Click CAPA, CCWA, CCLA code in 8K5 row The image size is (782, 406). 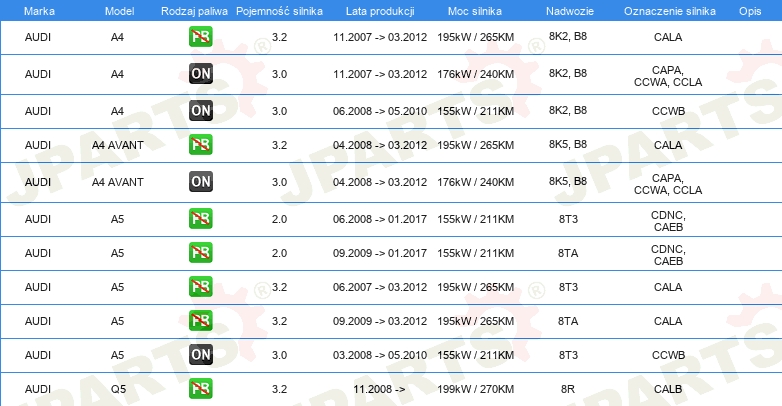point(668,184)
